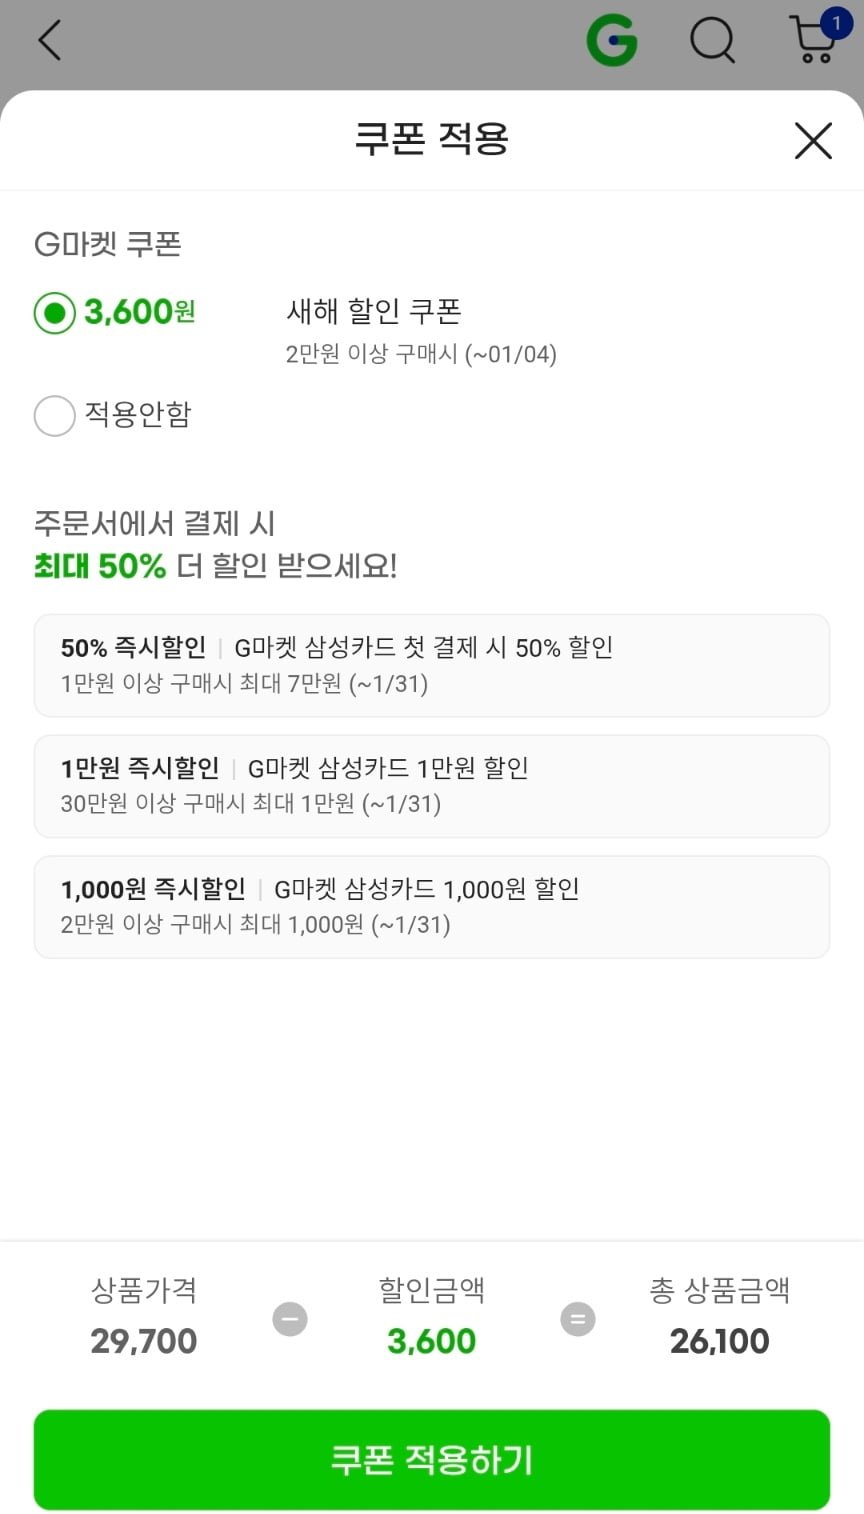Open the 1만원 즉시할인 card offer
Image resolution: width=864 pixels, height=1514 pixels.
point(432,786)
